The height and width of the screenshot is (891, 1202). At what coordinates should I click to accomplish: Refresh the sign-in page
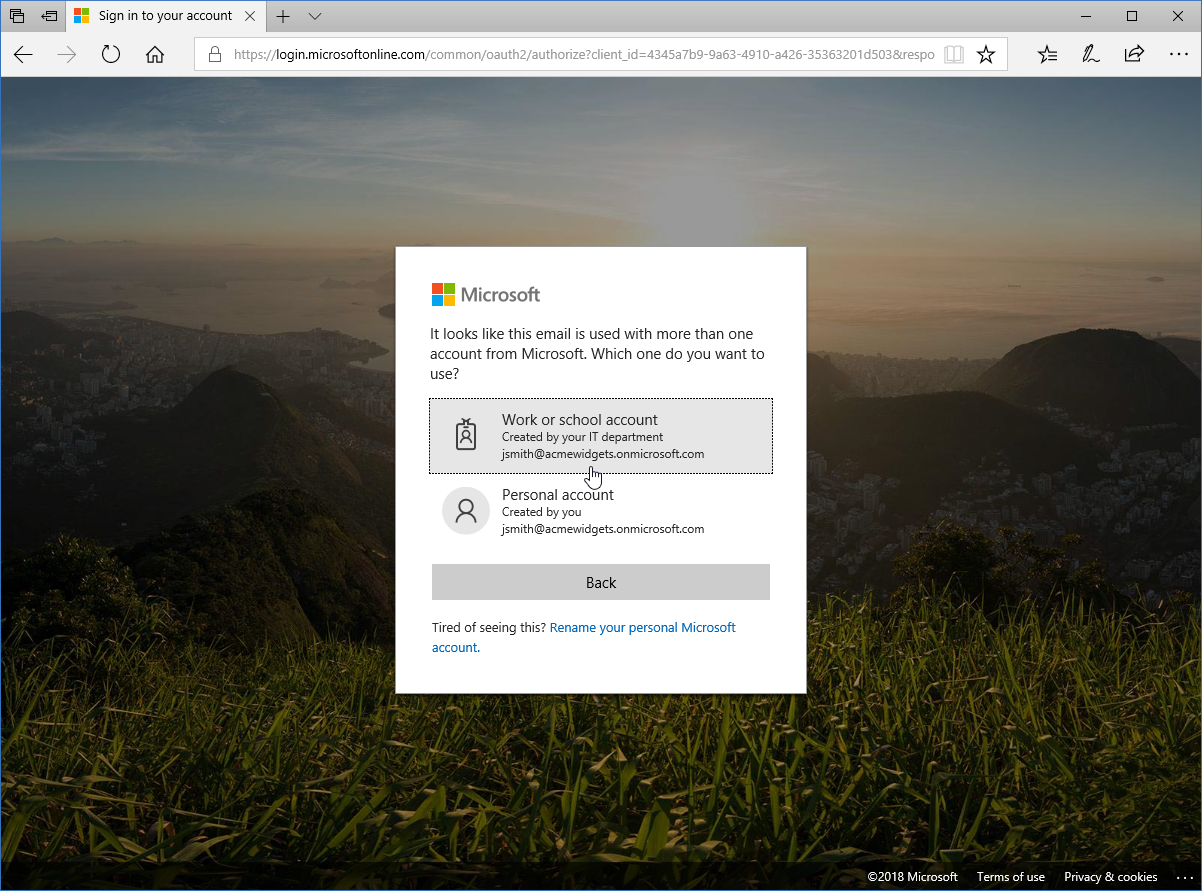tap(111, 54)
